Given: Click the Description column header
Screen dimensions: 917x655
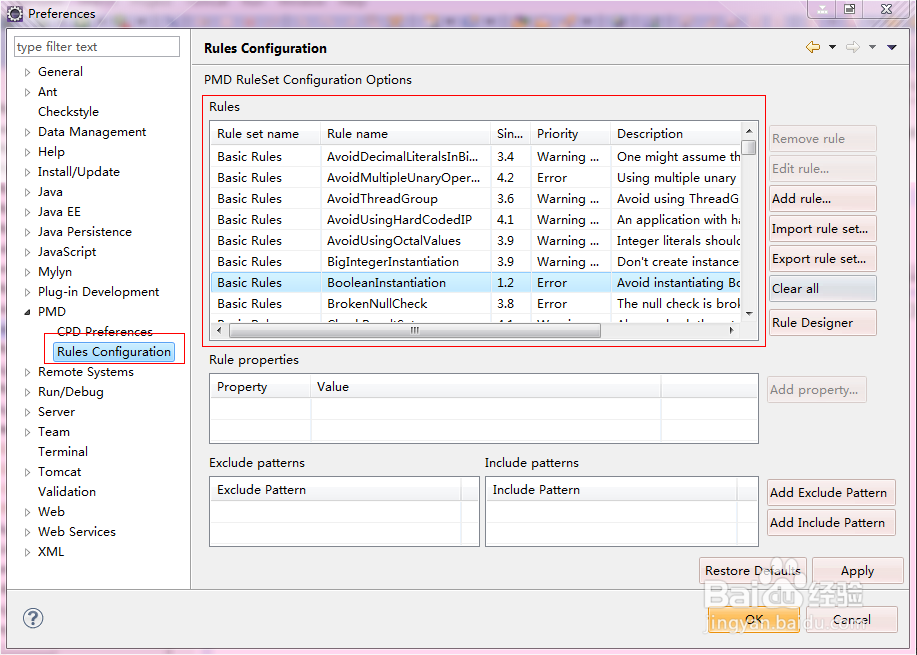Looking at the screenshot, I should (675, 134).
